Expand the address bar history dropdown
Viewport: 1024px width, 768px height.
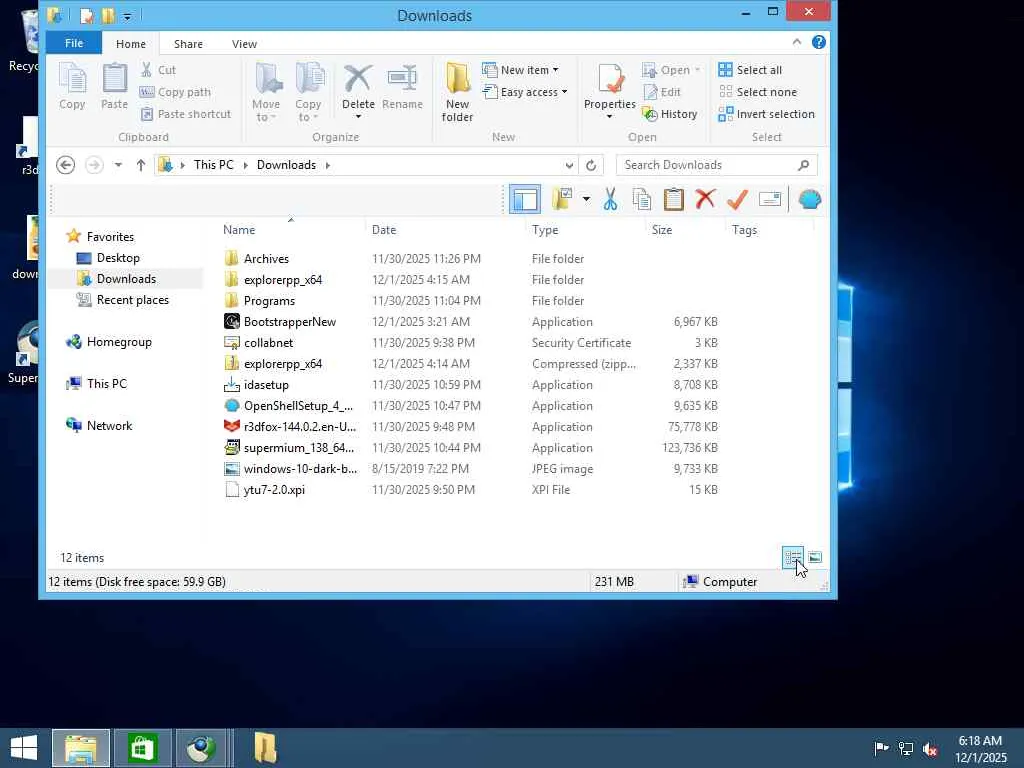coord(569,165)
